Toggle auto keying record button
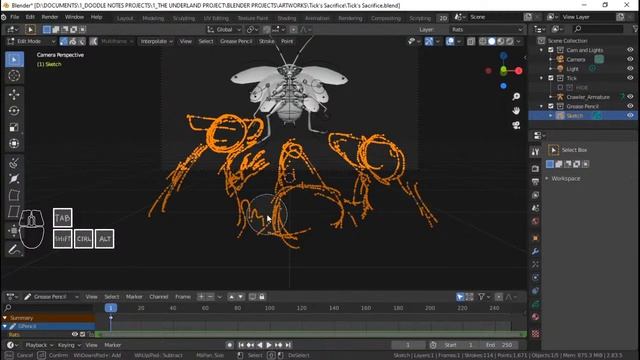This screenshot has height=360, width=640. (x=230, y=345)
